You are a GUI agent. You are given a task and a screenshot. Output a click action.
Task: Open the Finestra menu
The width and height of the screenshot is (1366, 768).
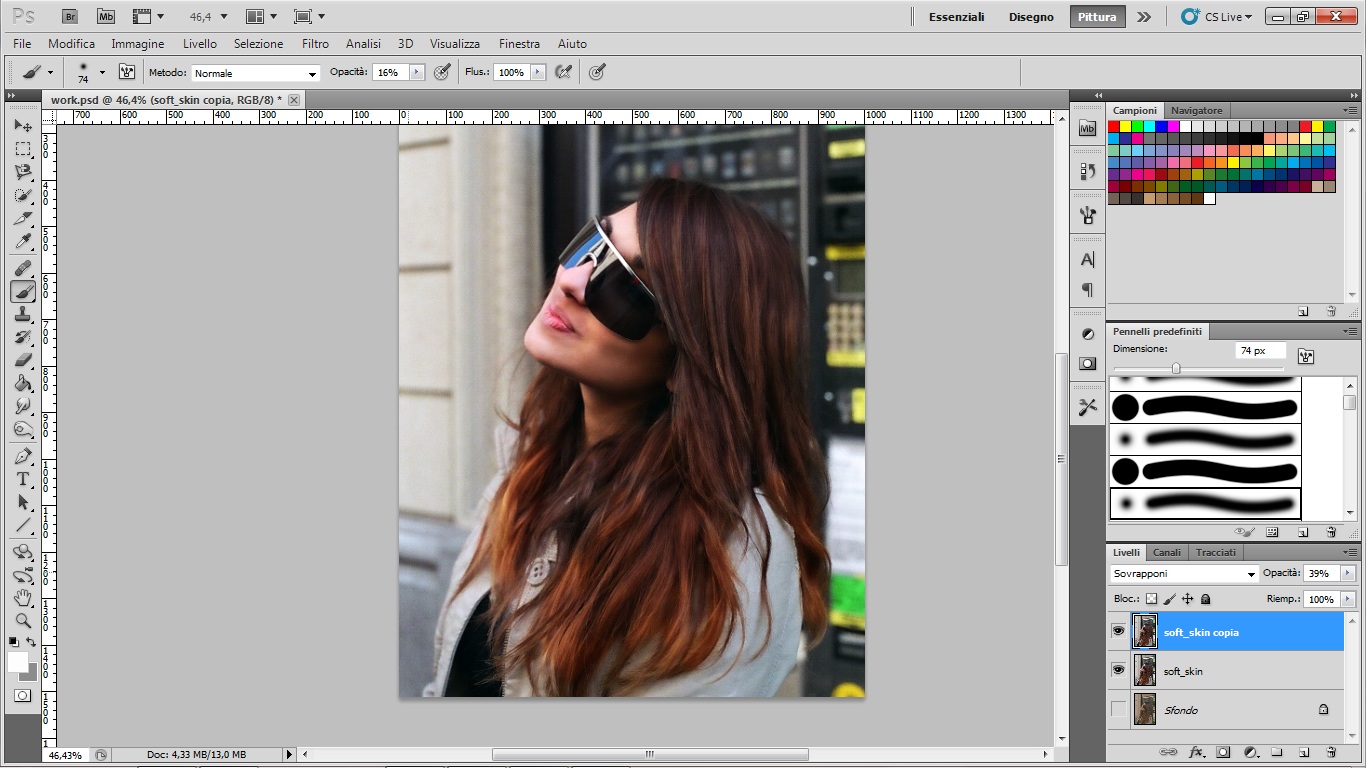point(519,44)
